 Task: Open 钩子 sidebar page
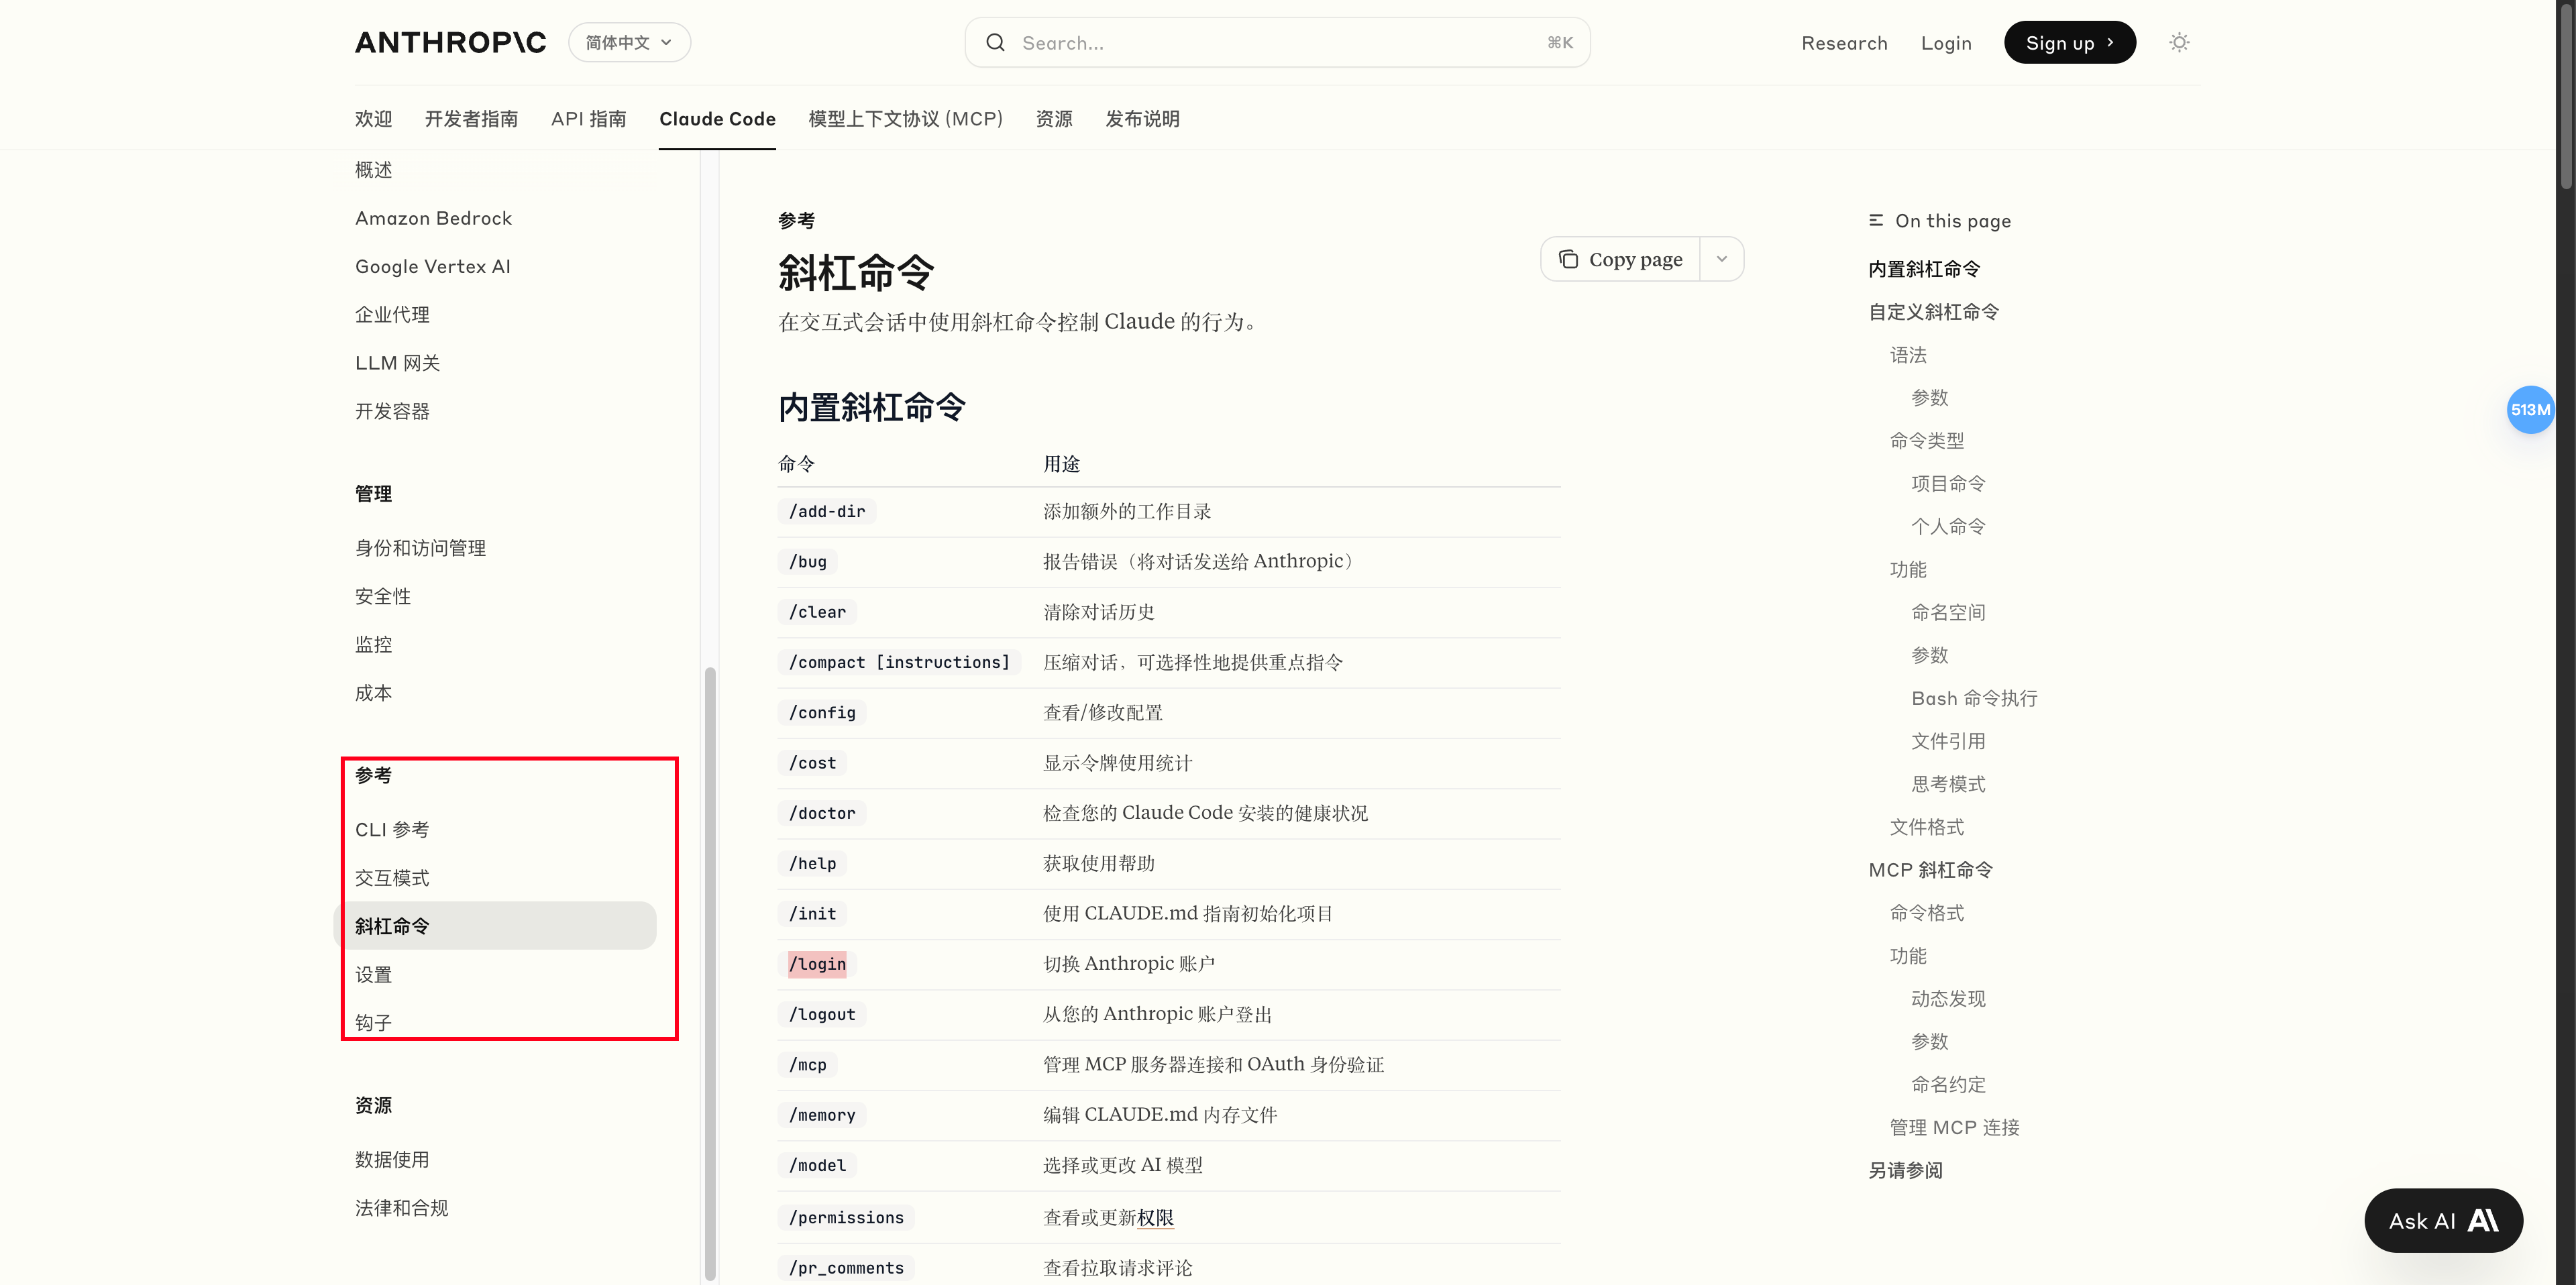point(373,1023)
